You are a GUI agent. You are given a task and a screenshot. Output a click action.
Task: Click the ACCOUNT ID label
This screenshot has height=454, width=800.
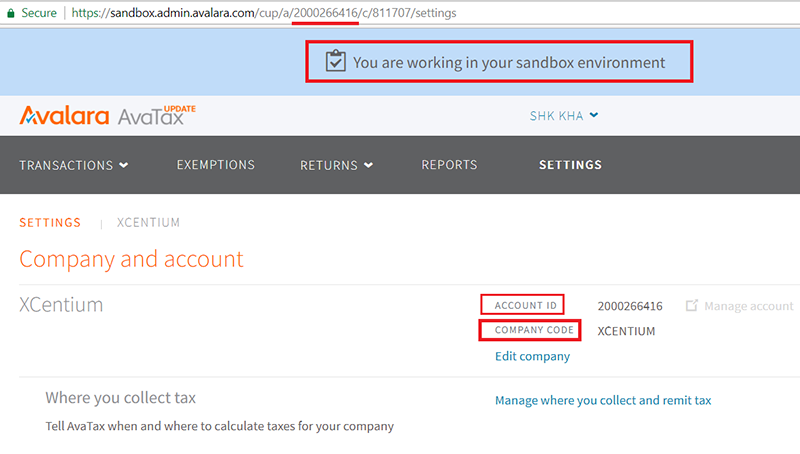pos(525,306)
